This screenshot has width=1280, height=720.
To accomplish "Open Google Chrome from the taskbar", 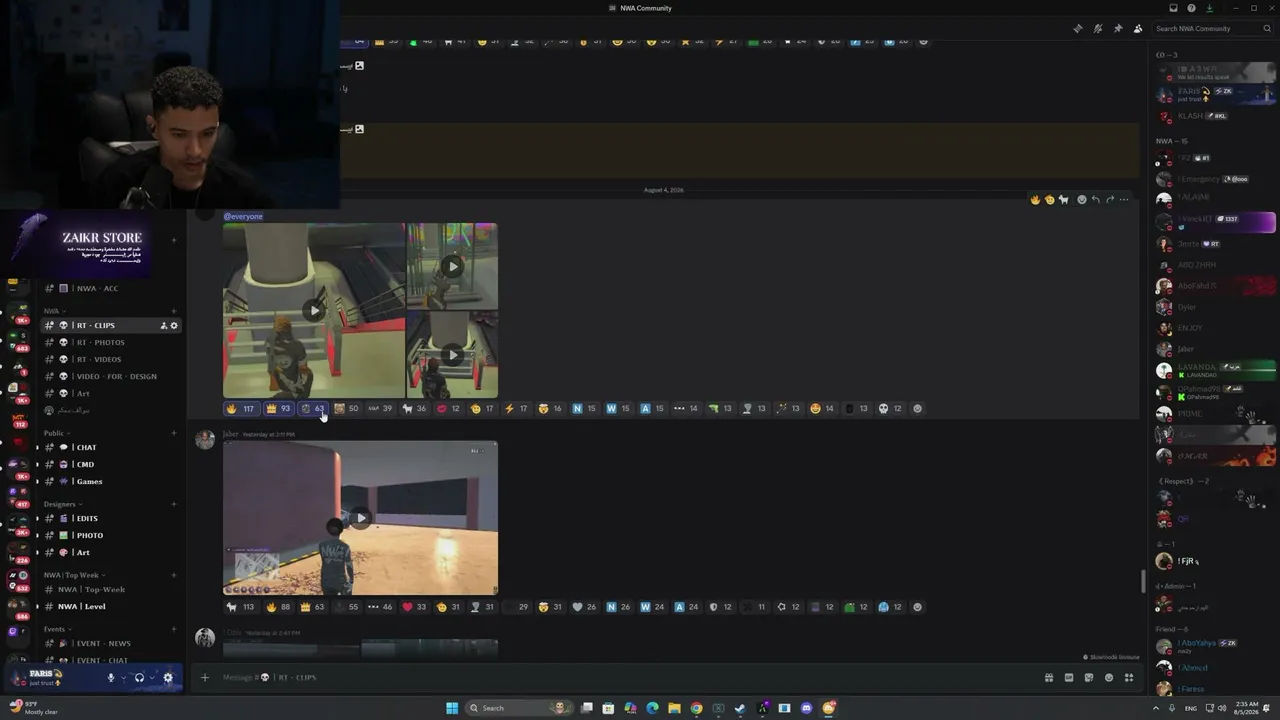I will pos(696,708).
